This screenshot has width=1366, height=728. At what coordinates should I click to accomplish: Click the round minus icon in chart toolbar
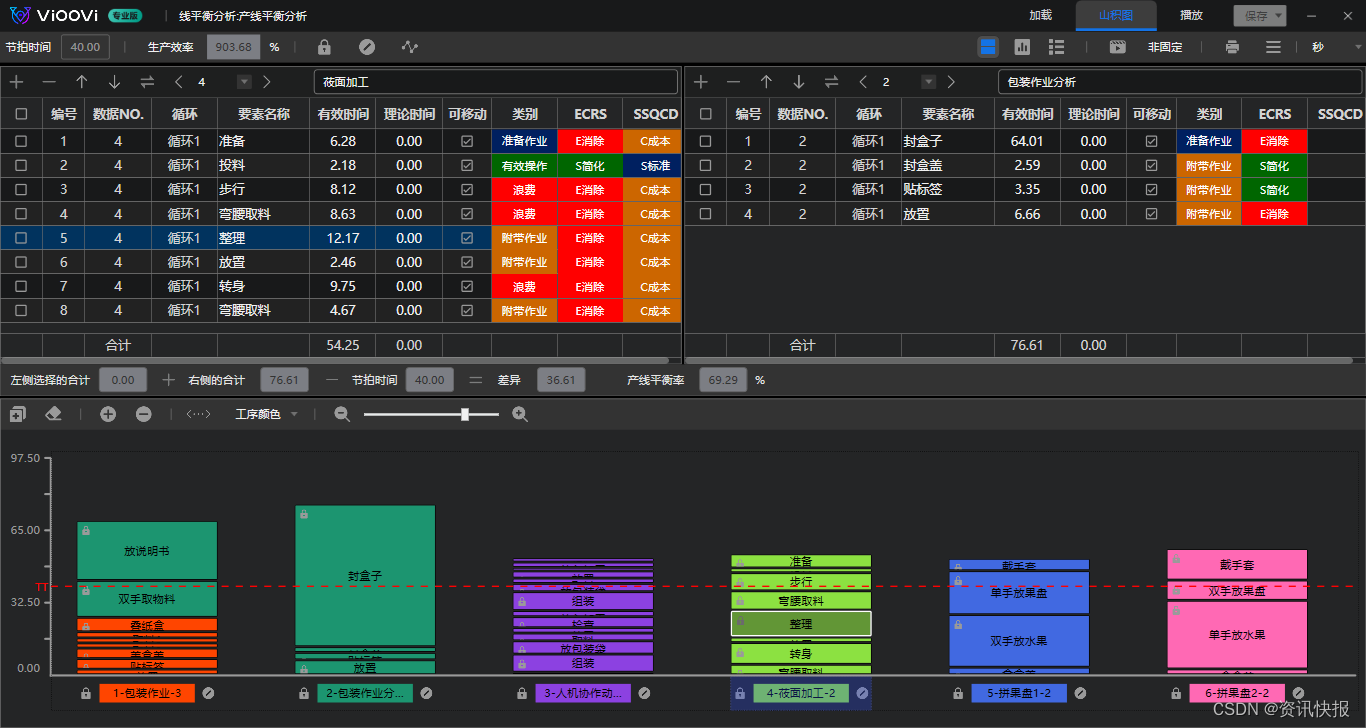point(144,414)
